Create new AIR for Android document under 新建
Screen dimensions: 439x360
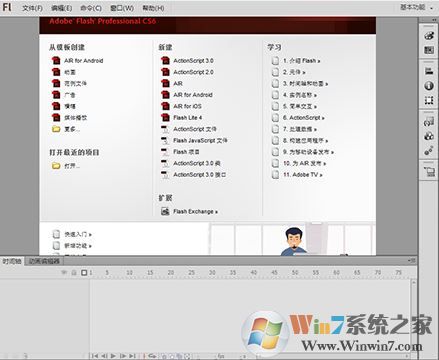[193, 95]
